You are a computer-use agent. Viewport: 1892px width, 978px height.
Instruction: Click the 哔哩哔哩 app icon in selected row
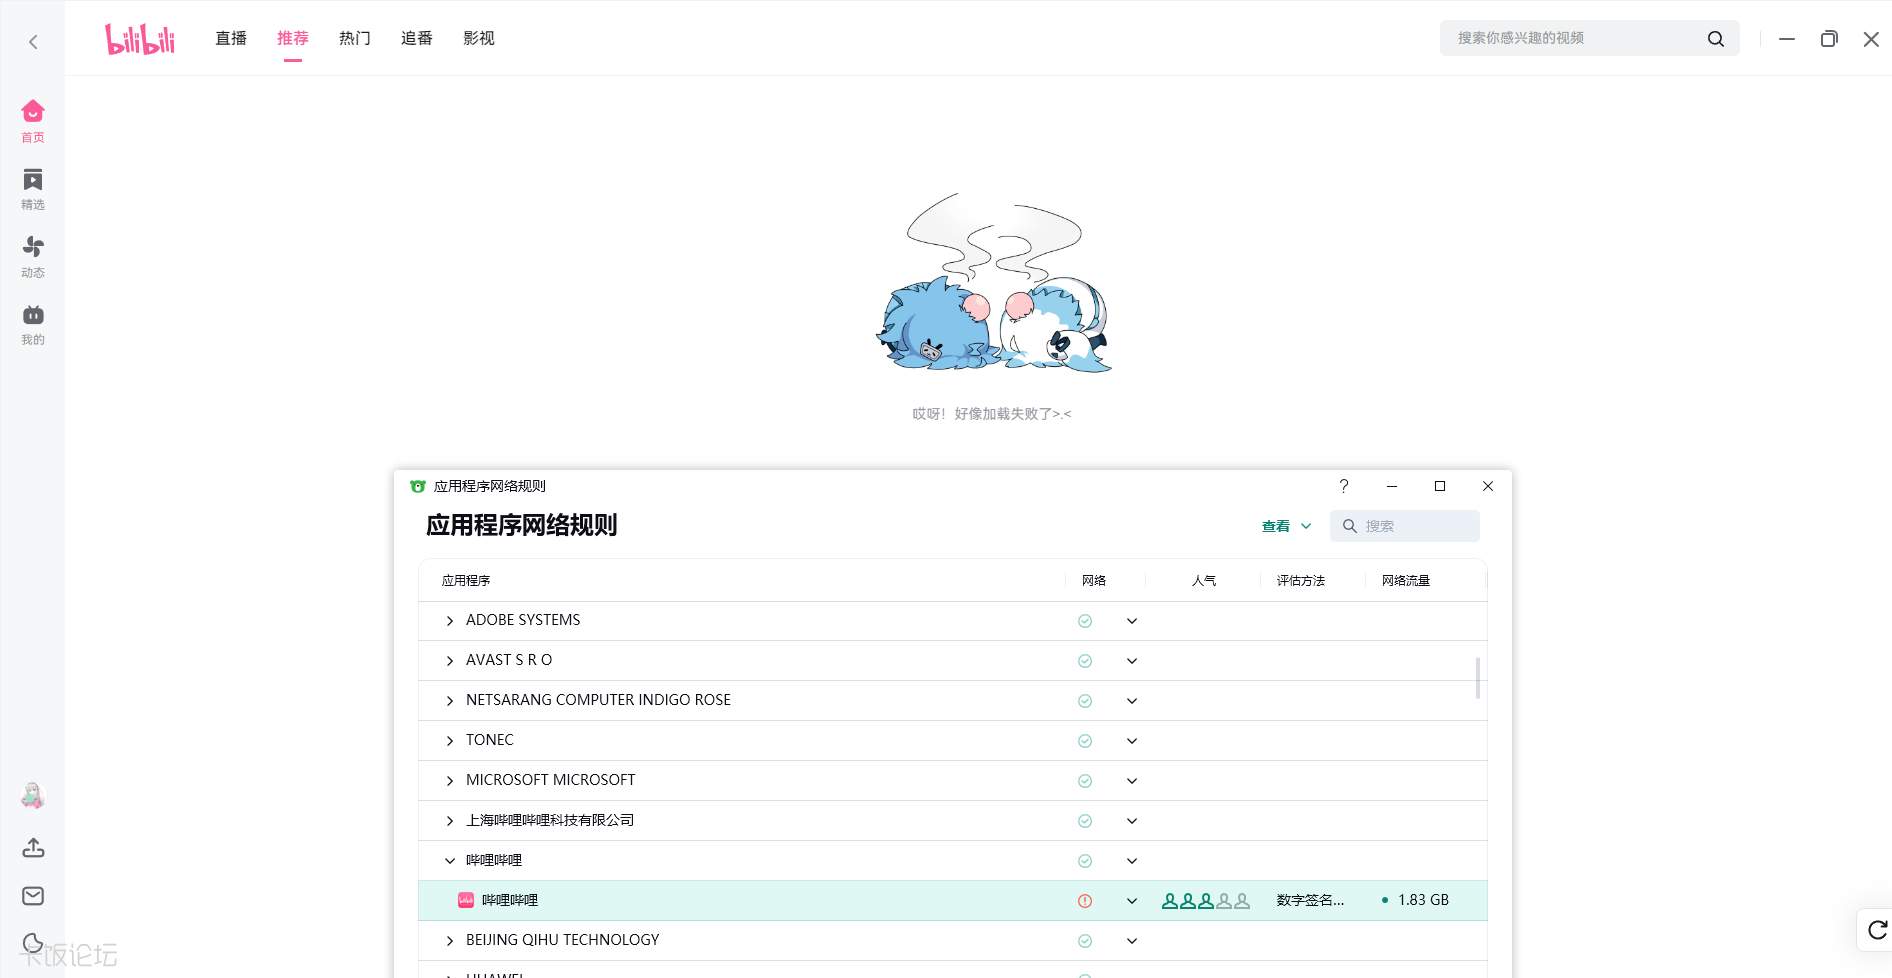click(x=466, y=900)
